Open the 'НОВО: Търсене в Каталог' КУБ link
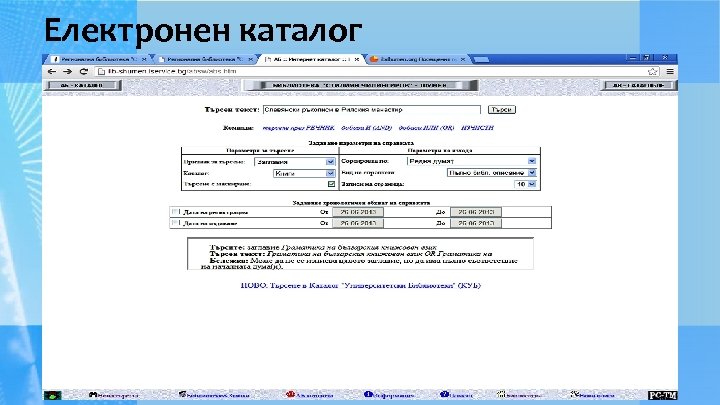 pyautogui.click(x=360, y=285)
